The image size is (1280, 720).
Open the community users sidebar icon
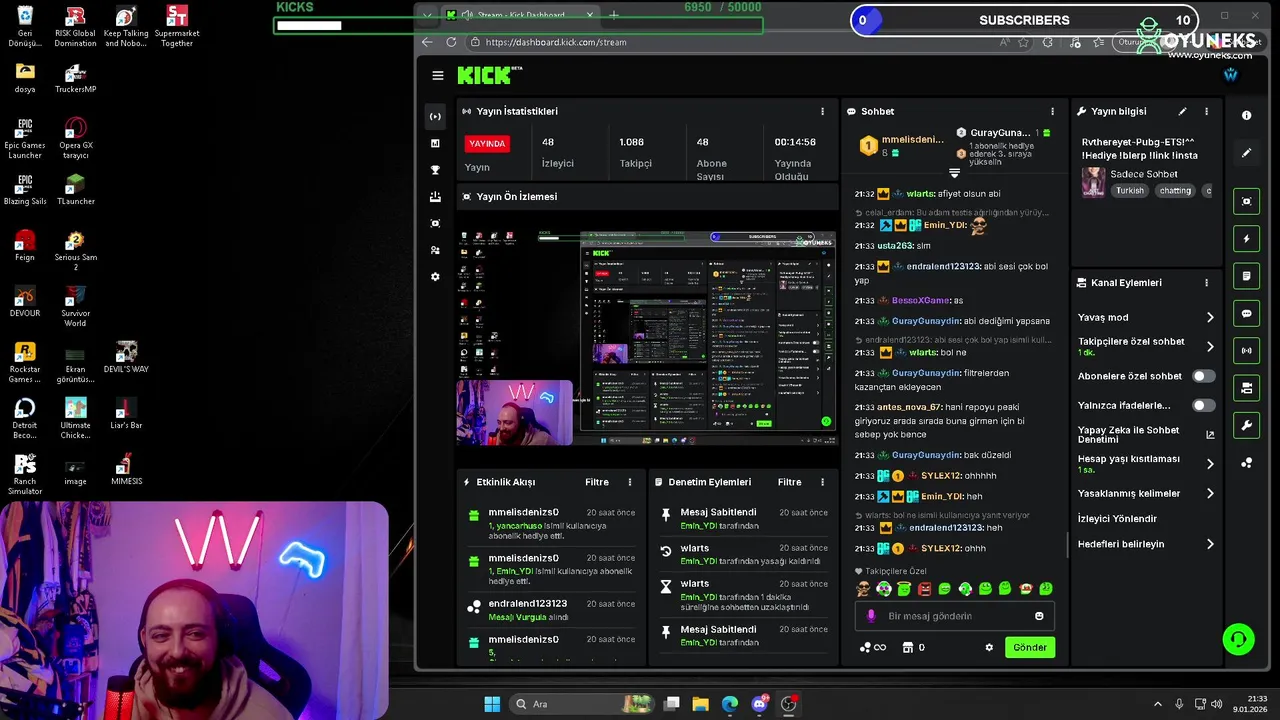pos(435,250)
